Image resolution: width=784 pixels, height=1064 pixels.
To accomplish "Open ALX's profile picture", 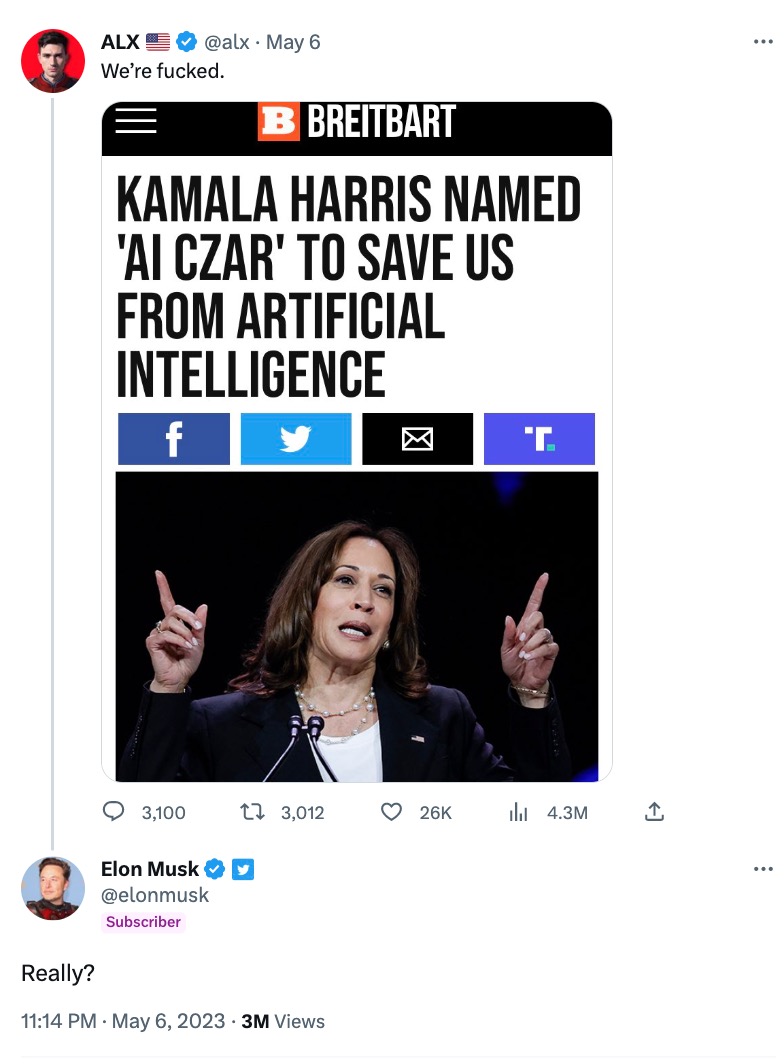I will click(52, 62).
